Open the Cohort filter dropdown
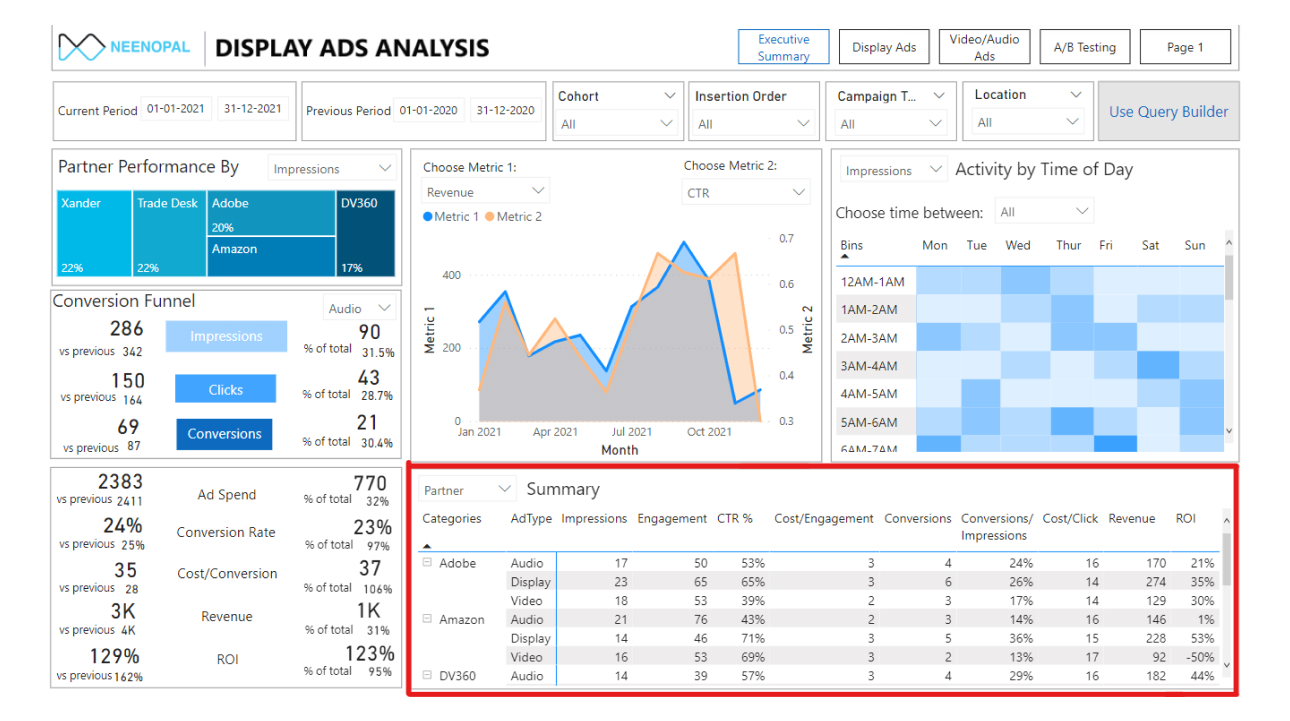 pyautogui.click(x=618, y=123)
